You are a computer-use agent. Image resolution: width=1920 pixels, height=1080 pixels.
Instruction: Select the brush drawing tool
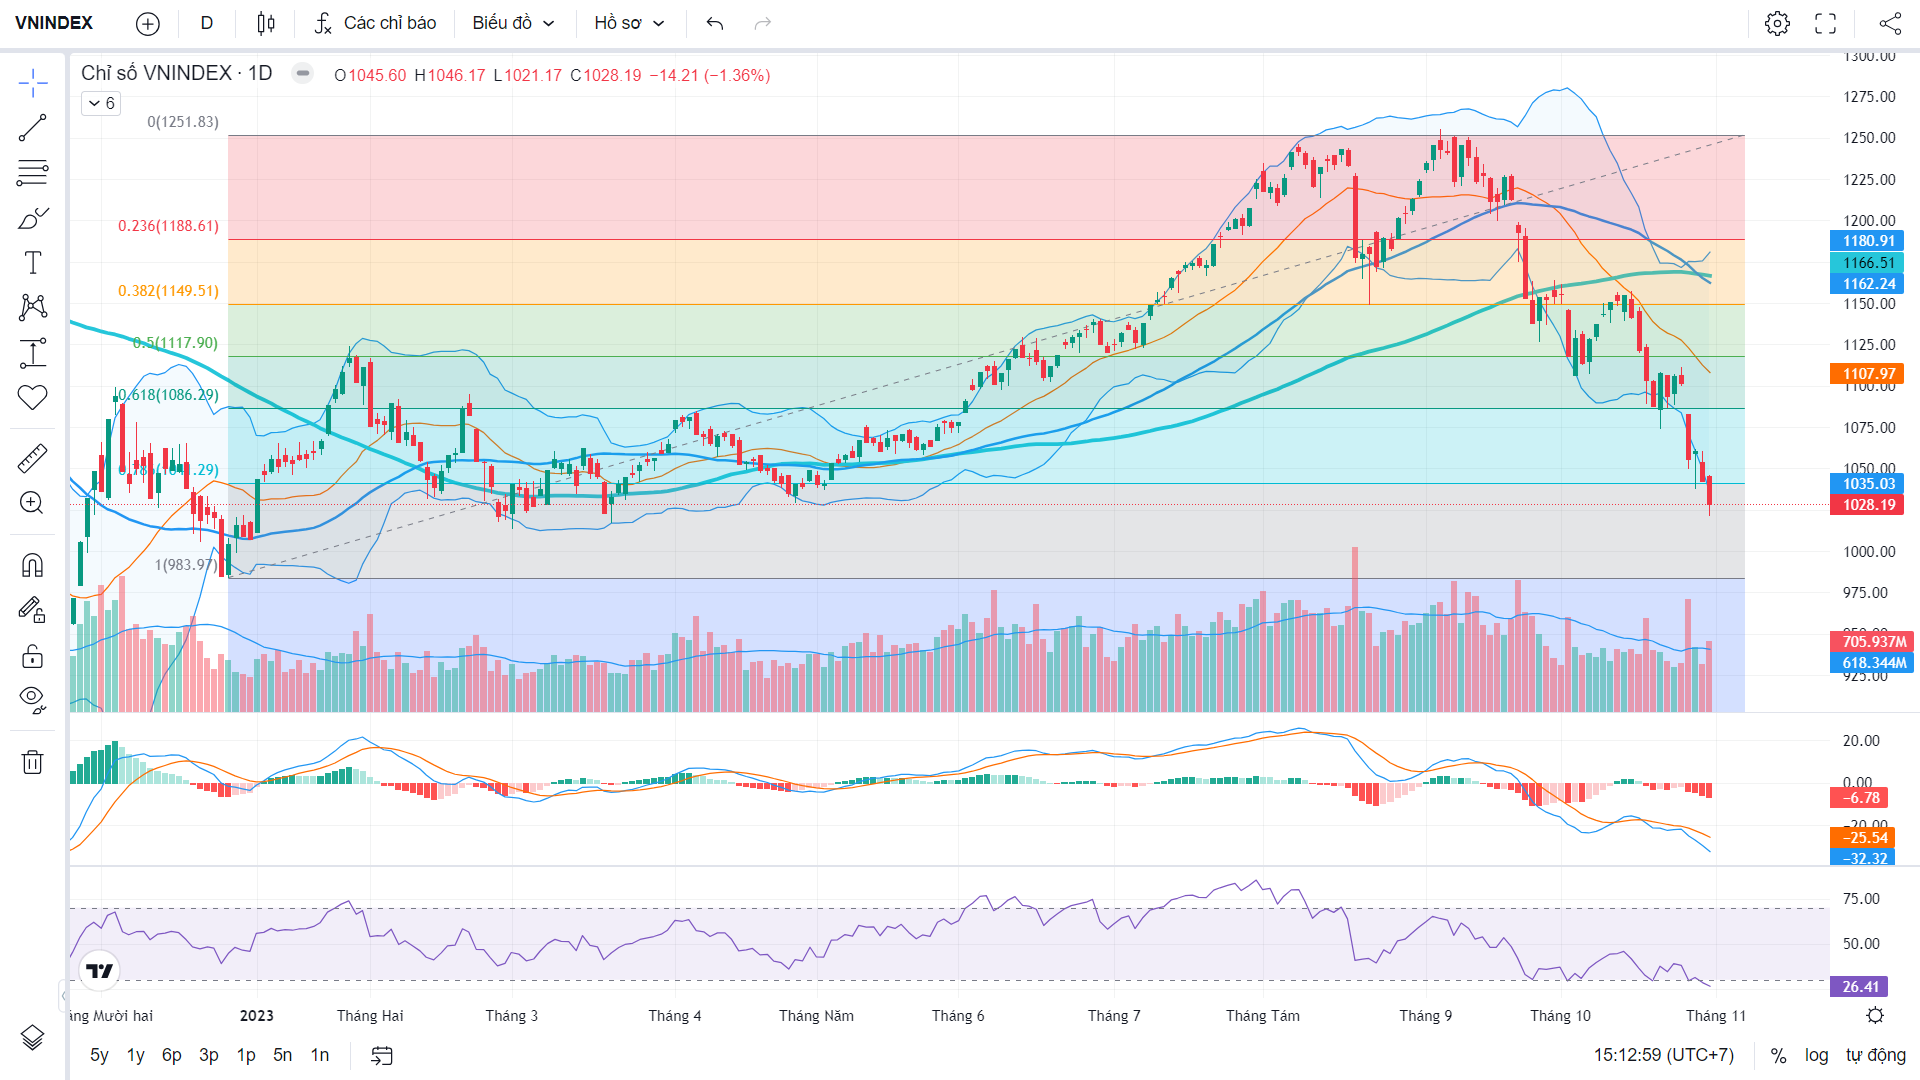click(32, 218)
